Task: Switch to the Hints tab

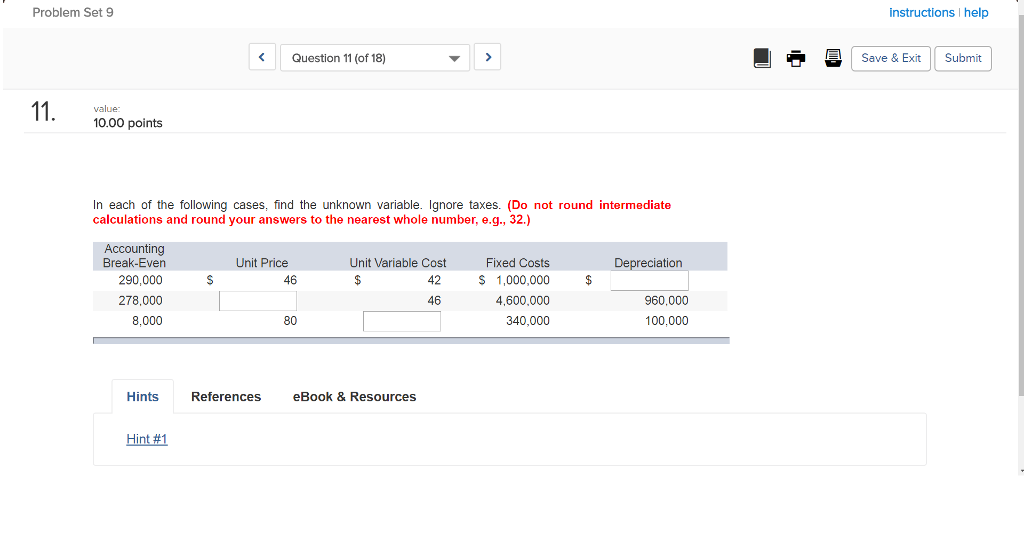Action: pyautogui.click(x=143, y=397)
